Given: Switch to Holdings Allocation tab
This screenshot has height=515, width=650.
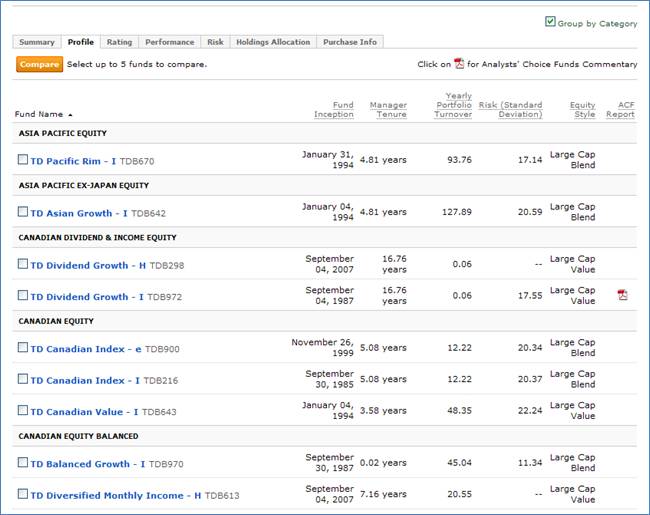Looking at the screenshot, I should tap(273, 42).
